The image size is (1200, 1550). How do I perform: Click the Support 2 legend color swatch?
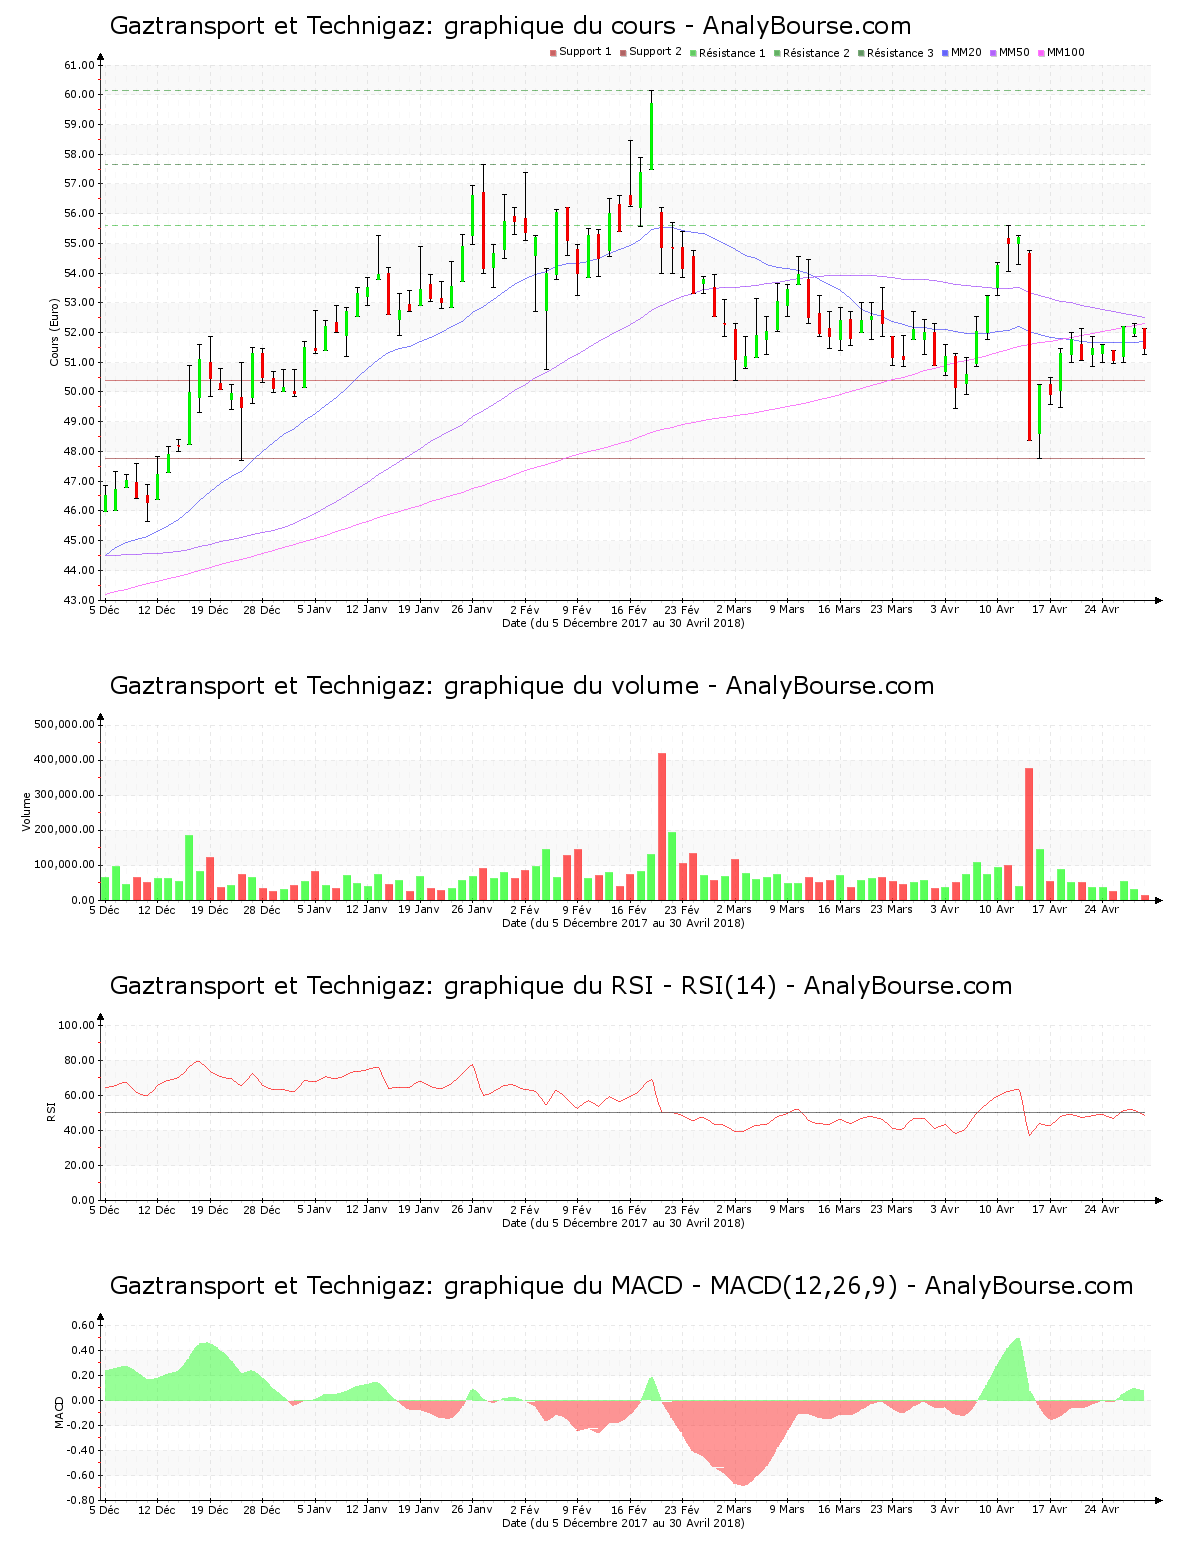[623, 53]
